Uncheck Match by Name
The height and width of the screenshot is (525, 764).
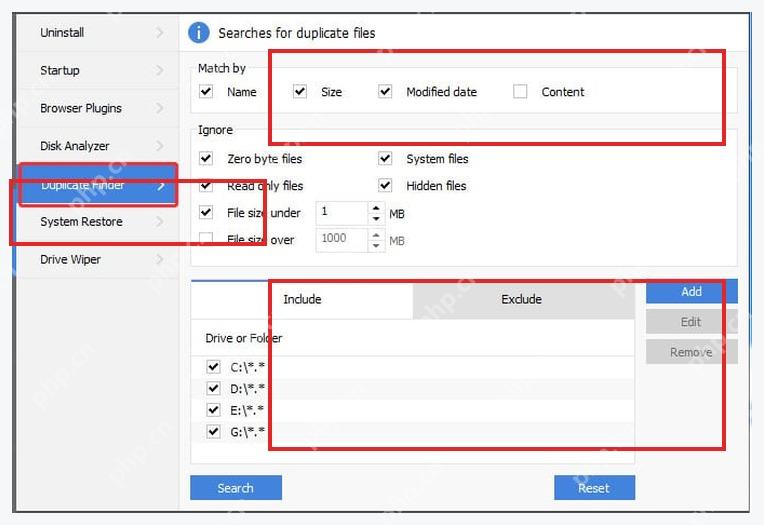coord(206,92)
